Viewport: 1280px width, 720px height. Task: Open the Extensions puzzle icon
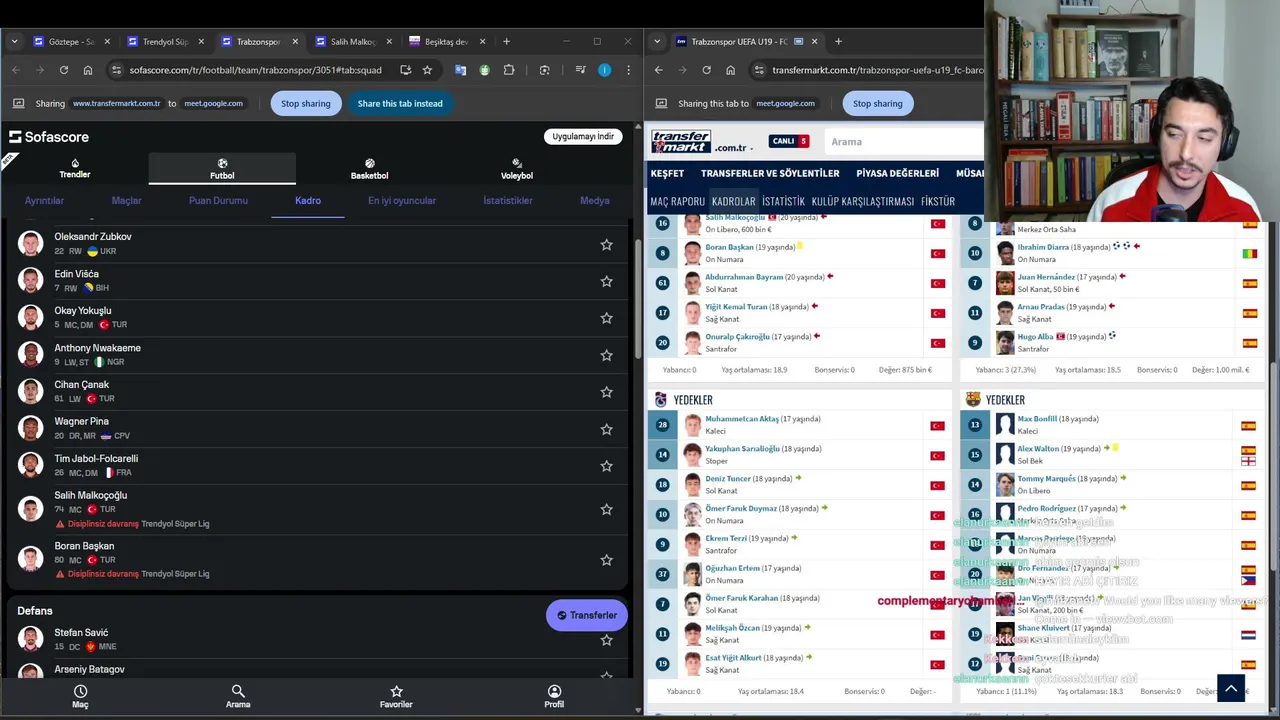pyautogui.click(x=509, y=70)
